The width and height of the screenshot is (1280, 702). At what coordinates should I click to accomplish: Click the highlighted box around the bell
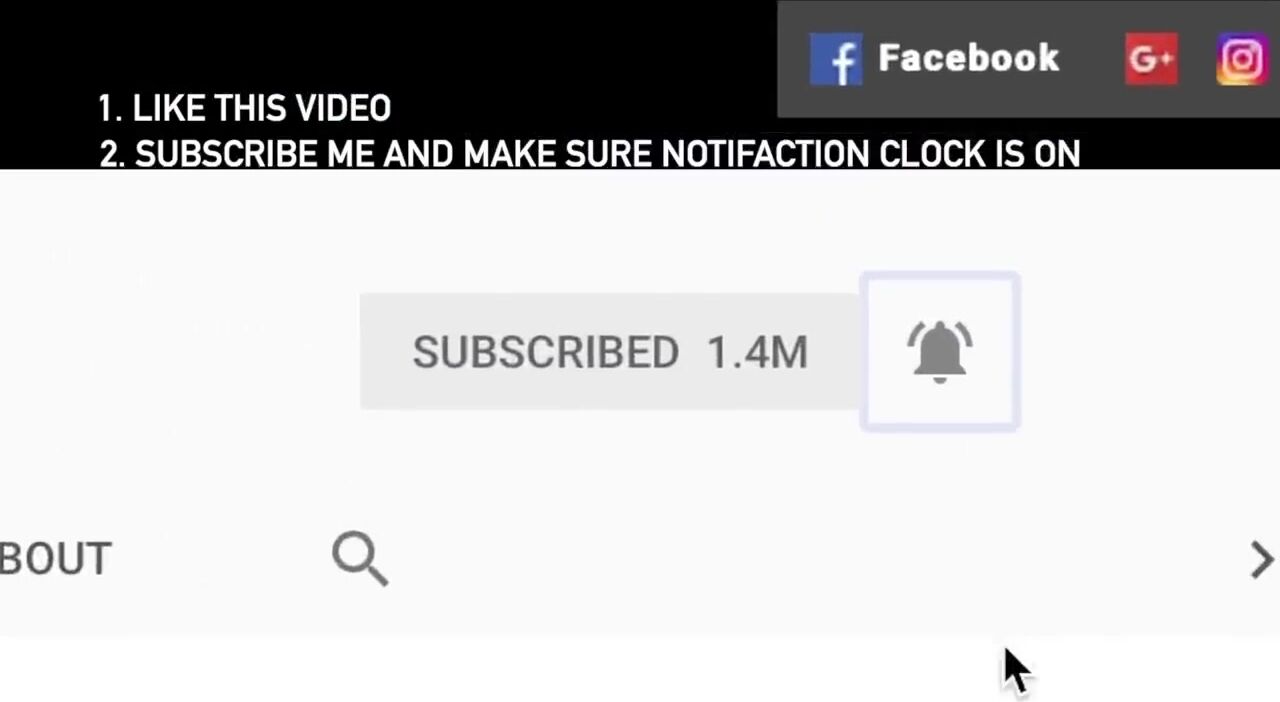pyautogui.click(x=940, y=351)
